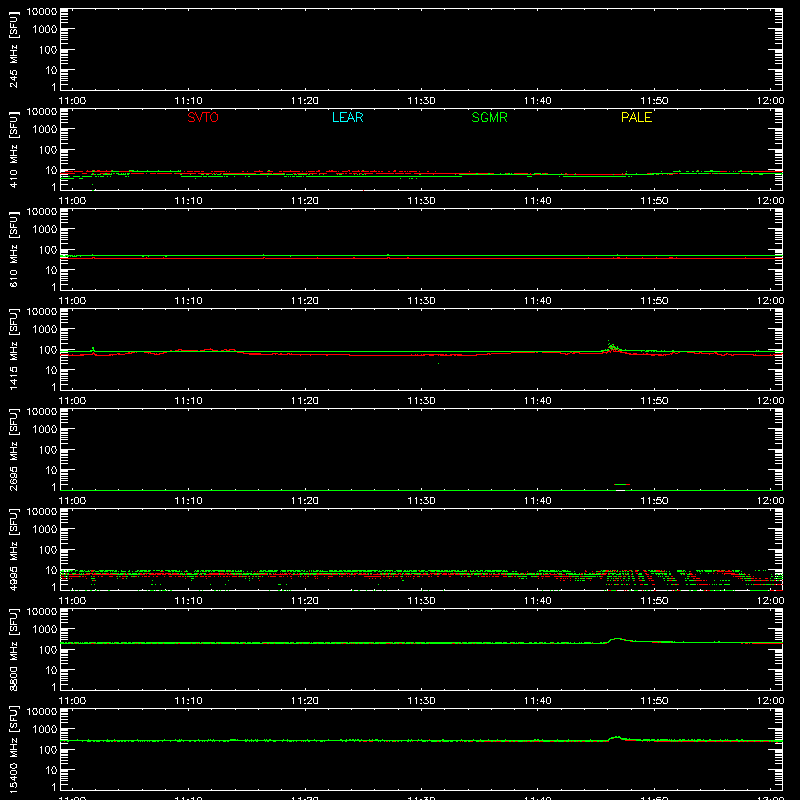
Task: Click the 10000 y-axis value of 245 MHz plot
Action: coord(42,12)
